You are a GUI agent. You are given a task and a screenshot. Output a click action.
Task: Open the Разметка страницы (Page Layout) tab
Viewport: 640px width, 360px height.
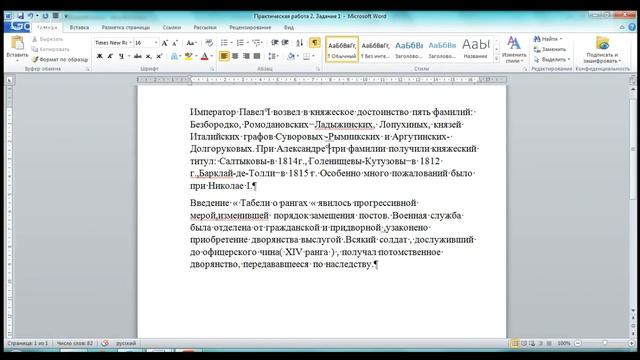(126, 27)
